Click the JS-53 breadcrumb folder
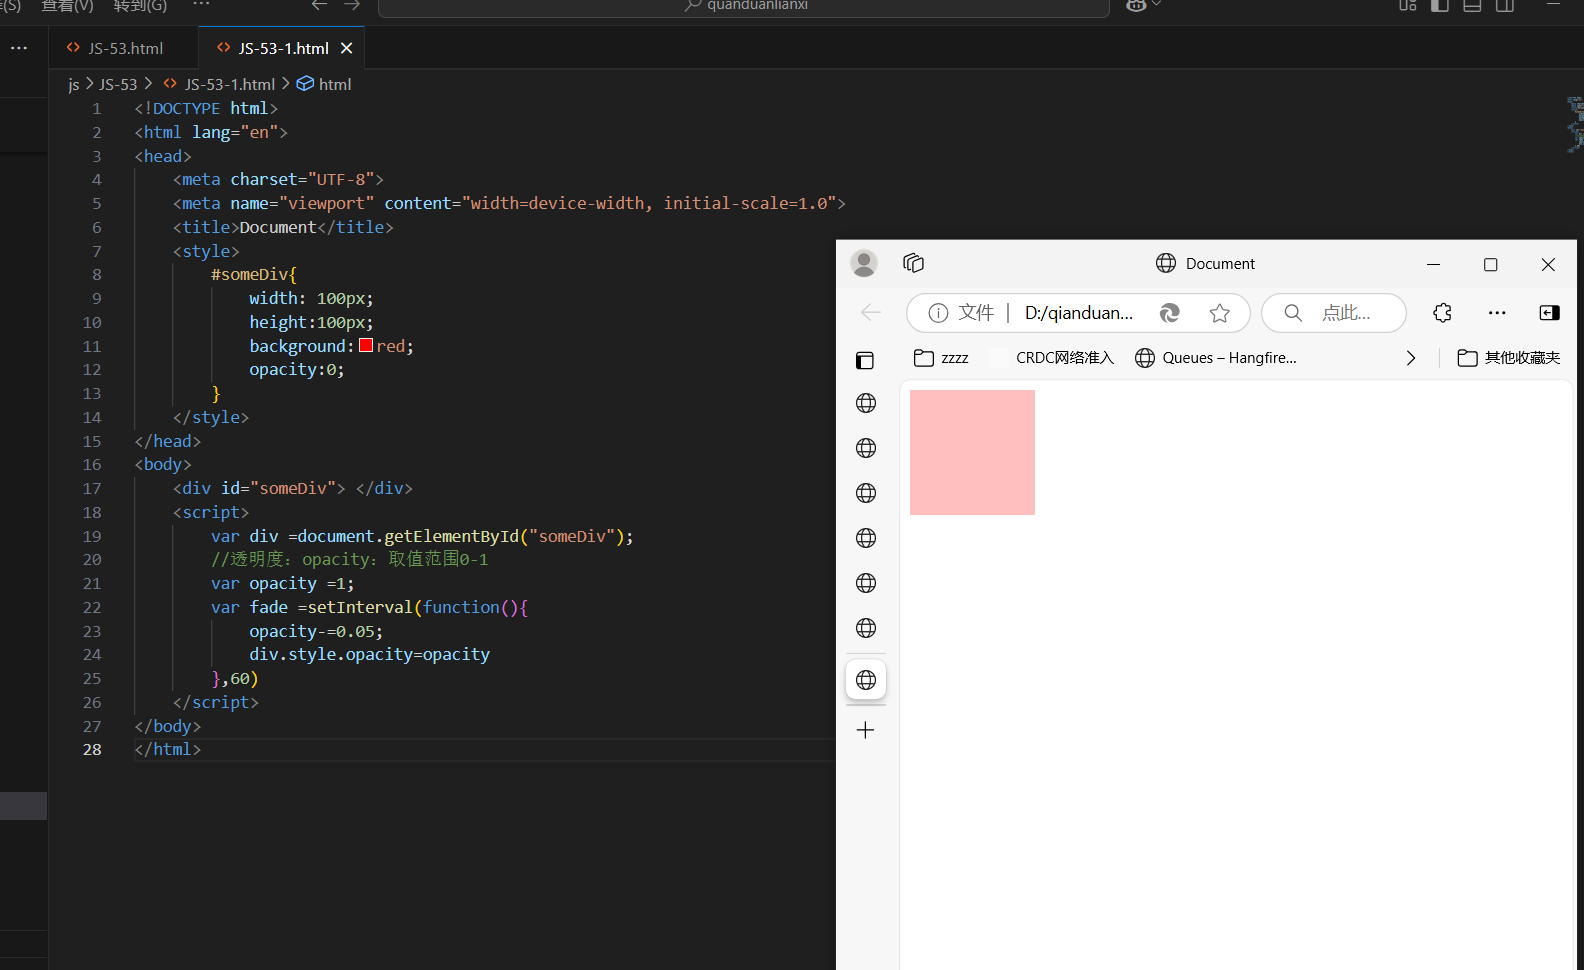 [118, 84]
